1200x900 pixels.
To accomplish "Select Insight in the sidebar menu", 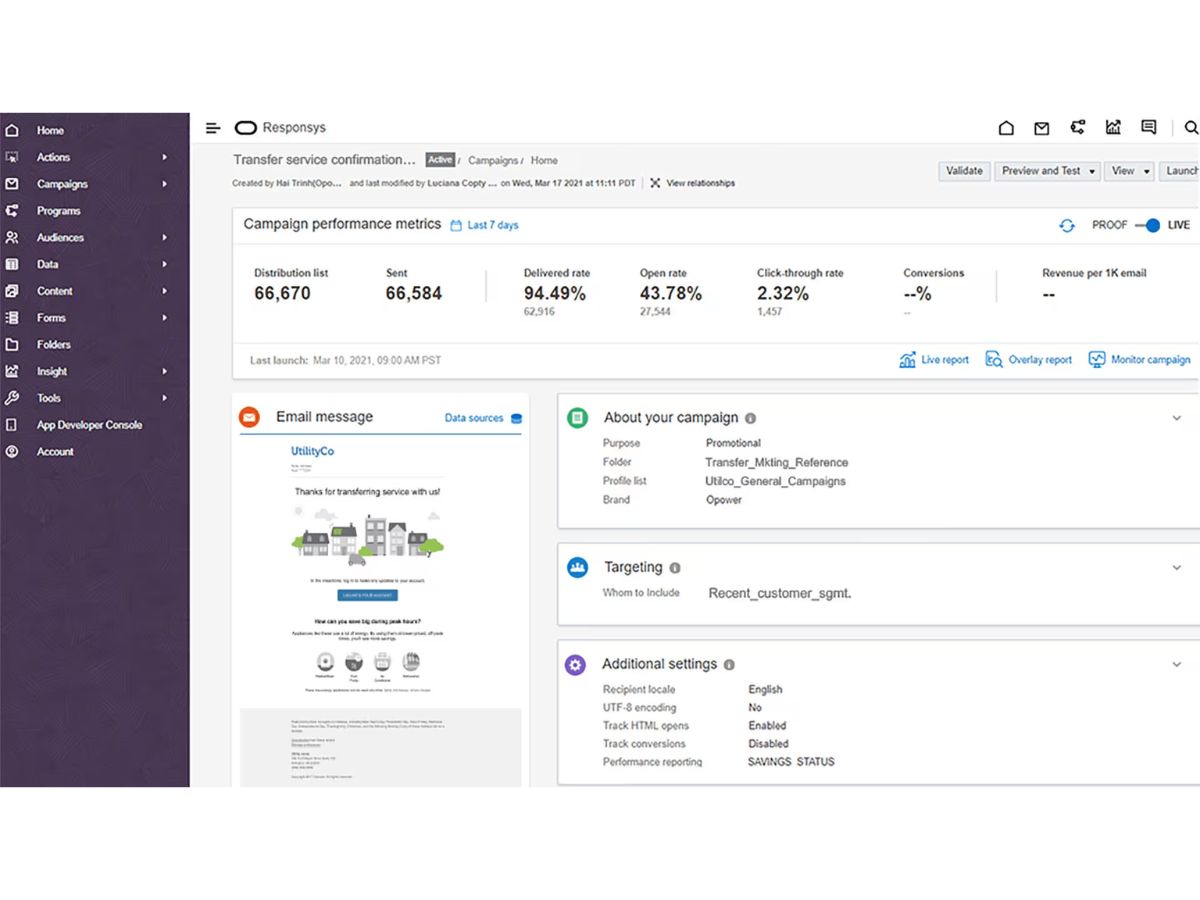I will [x=52, y=371].
